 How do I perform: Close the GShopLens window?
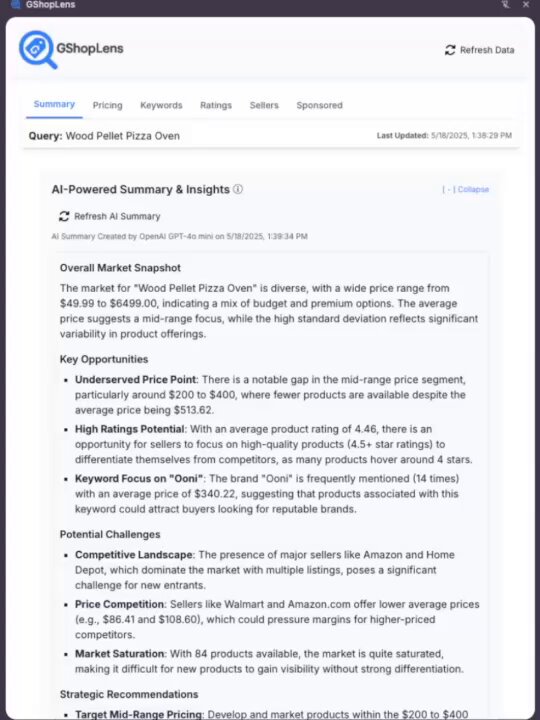[x=526, y=5]
